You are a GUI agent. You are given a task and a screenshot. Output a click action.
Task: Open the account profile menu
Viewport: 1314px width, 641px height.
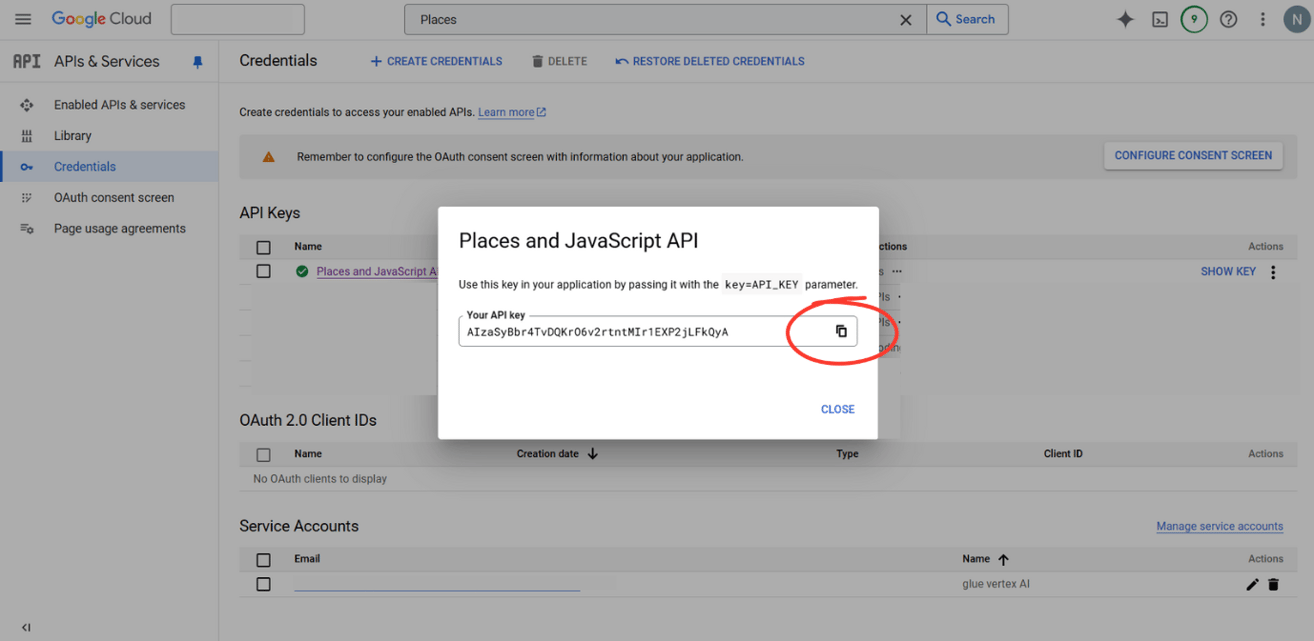[x=1296, y=18]
